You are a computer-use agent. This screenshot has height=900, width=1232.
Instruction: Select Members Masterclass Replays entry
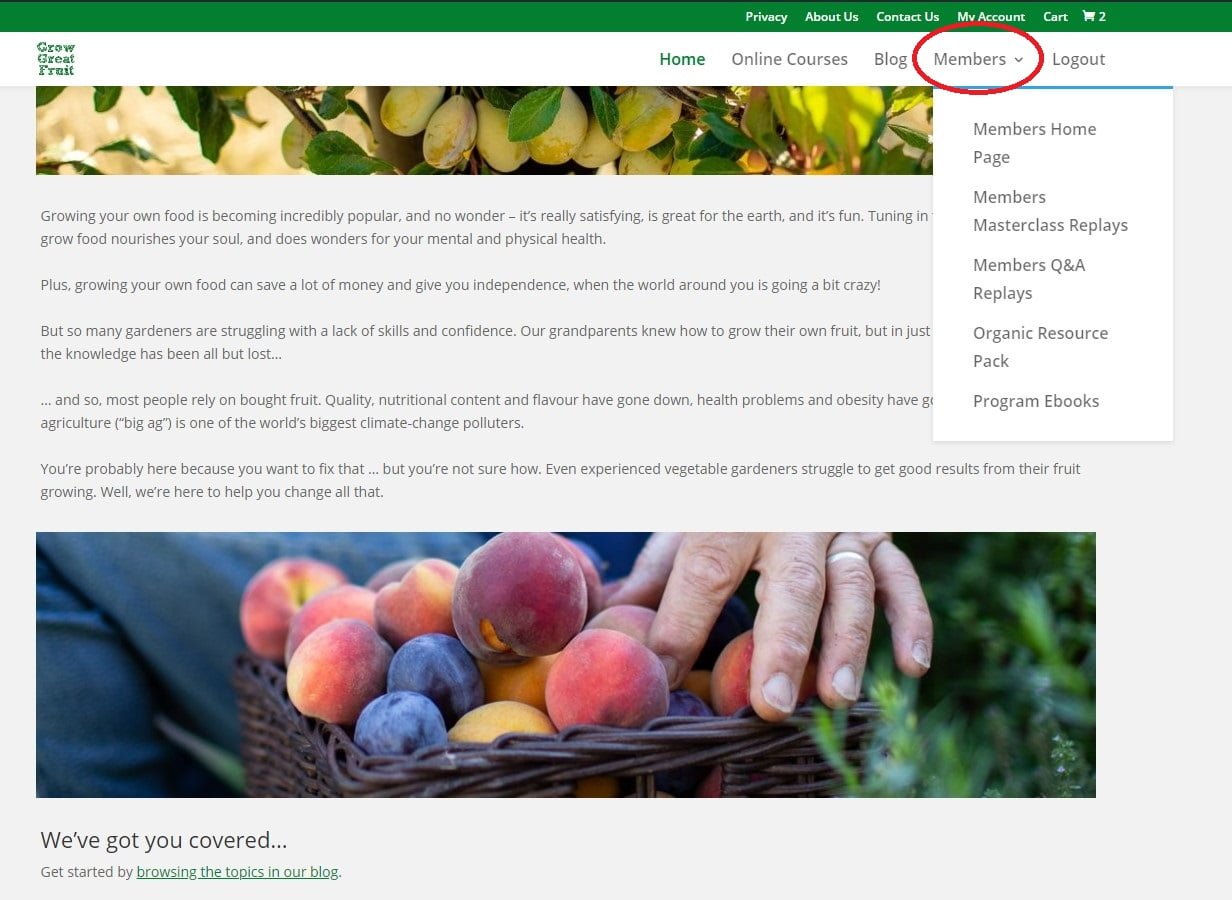tap(1050, 211)
